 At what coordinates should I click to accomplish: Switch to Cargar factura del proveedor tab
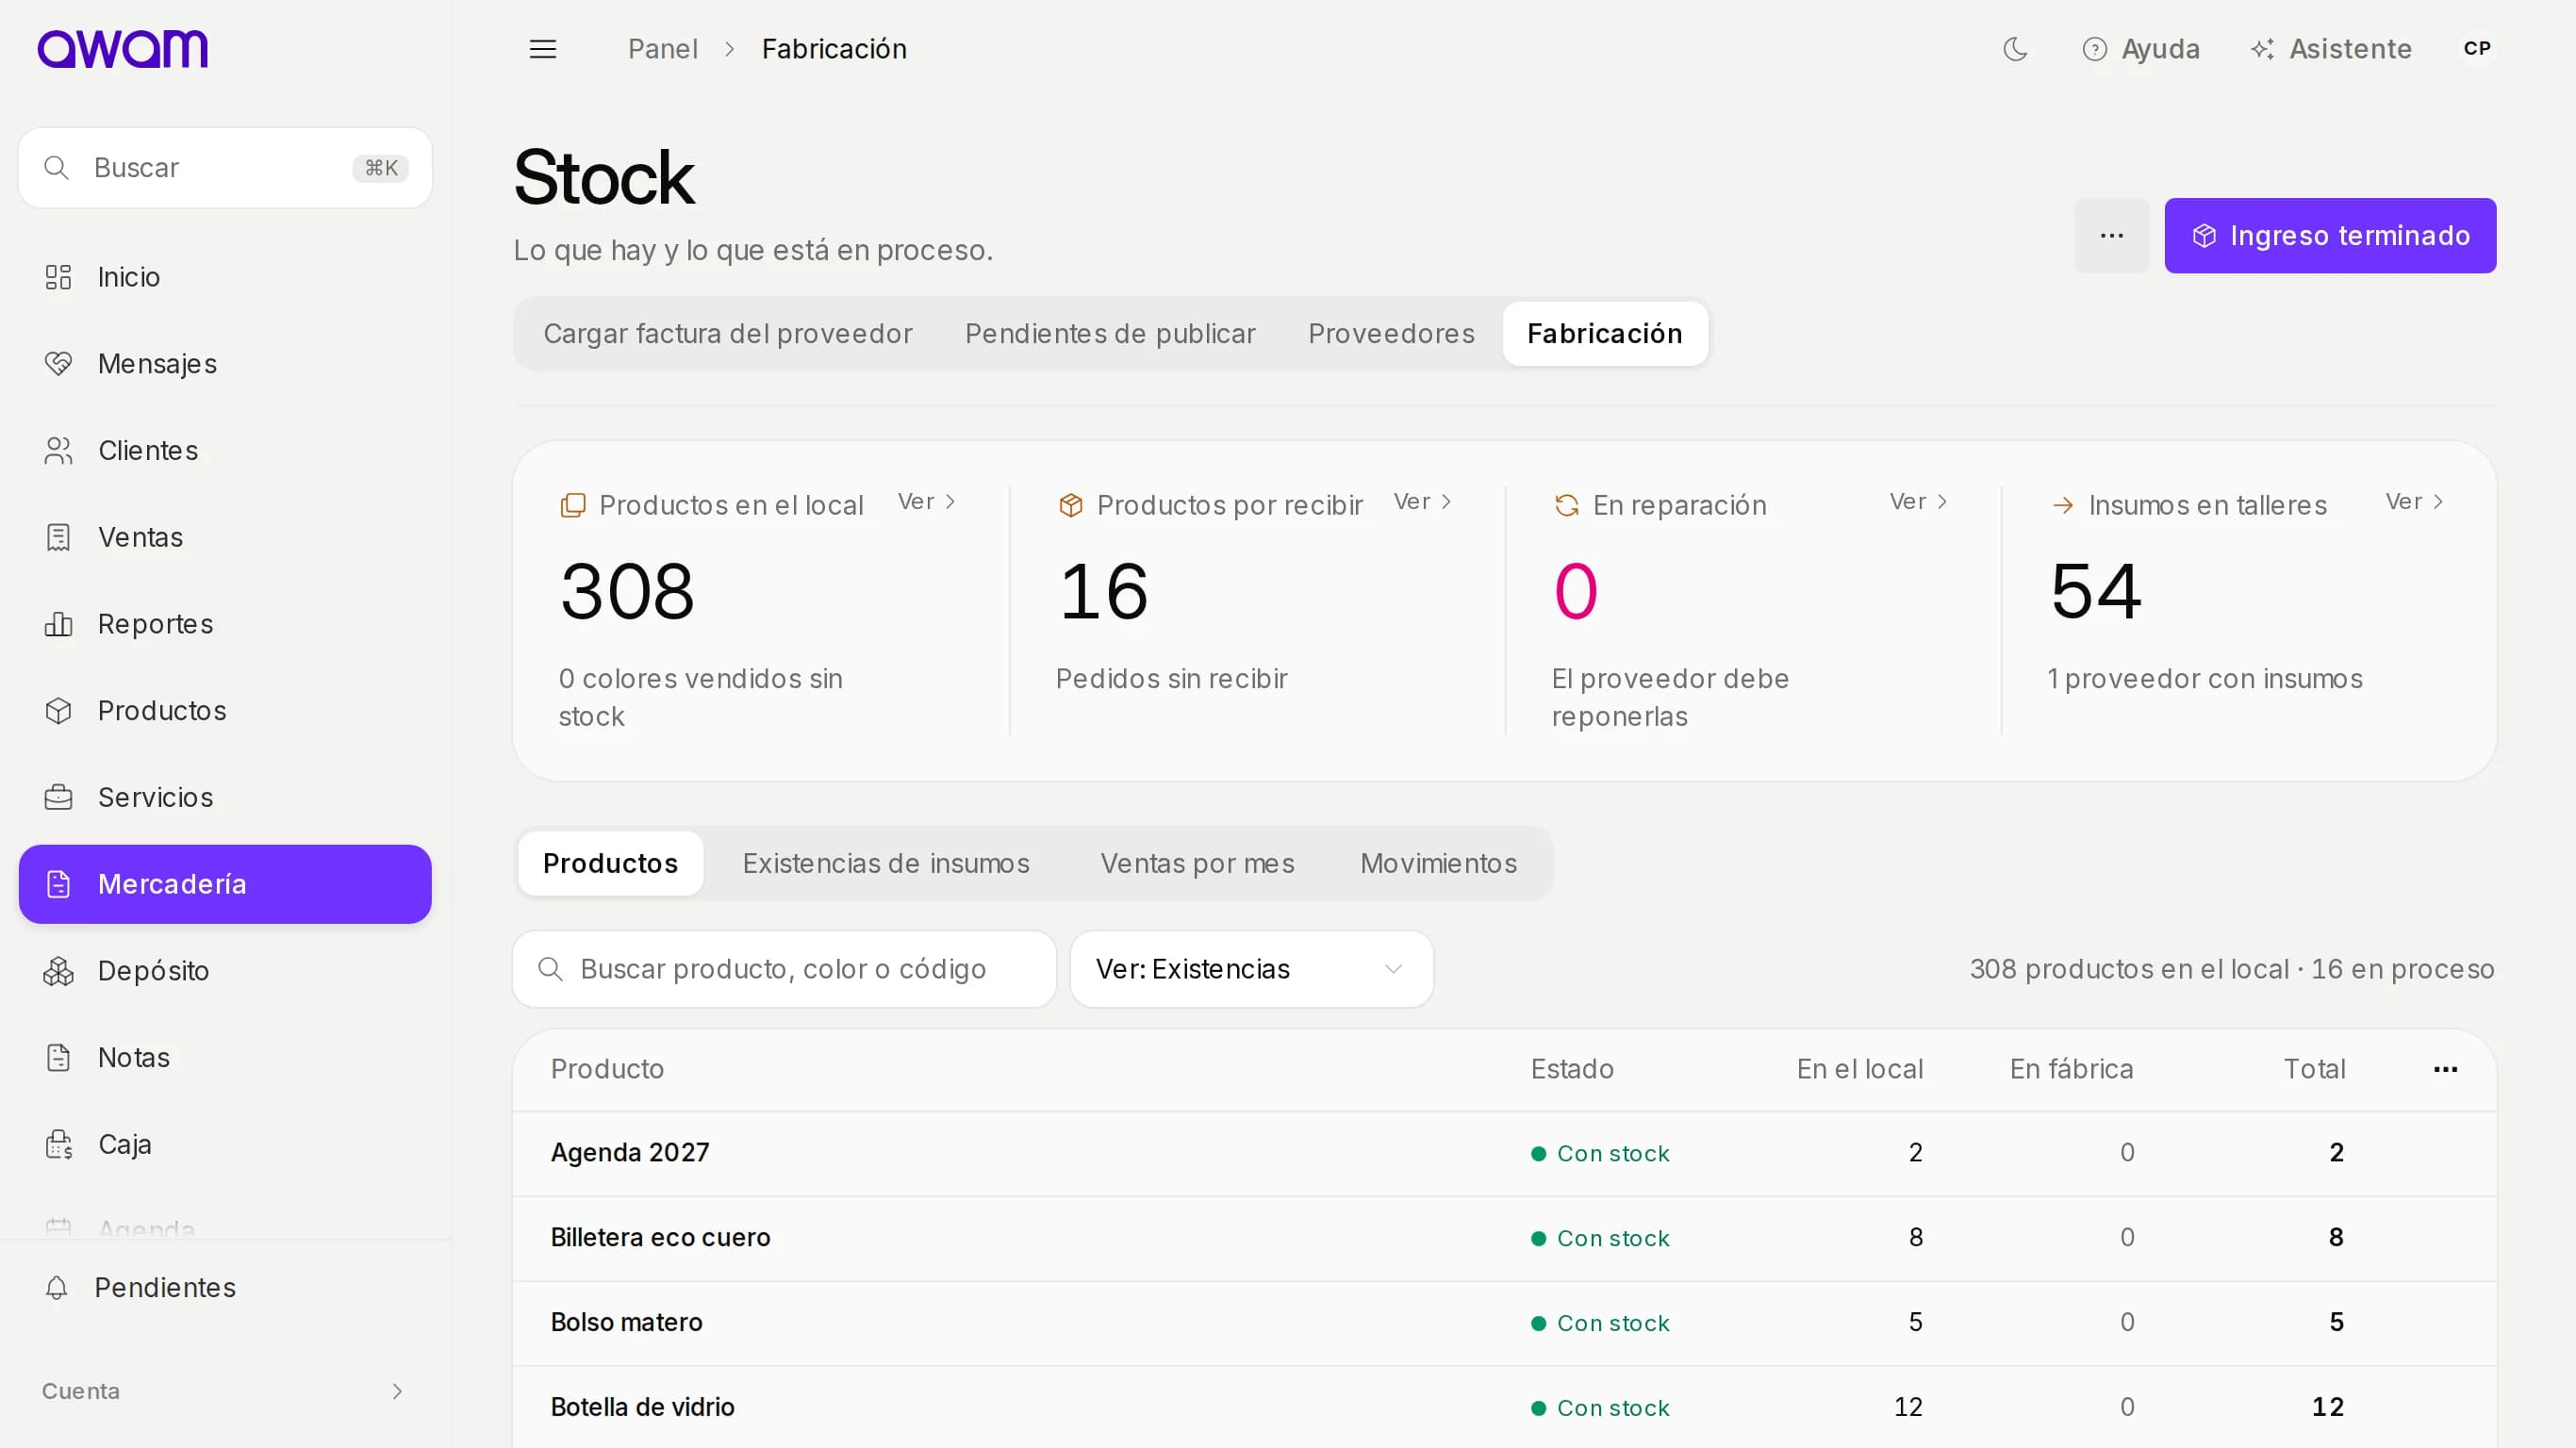728,334
